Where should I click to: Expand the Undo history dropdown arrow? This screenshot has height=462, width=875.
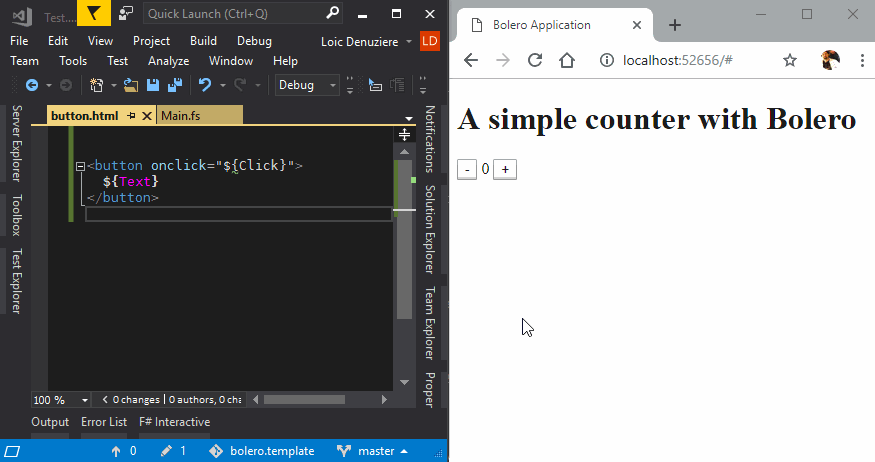pos(222,85)
